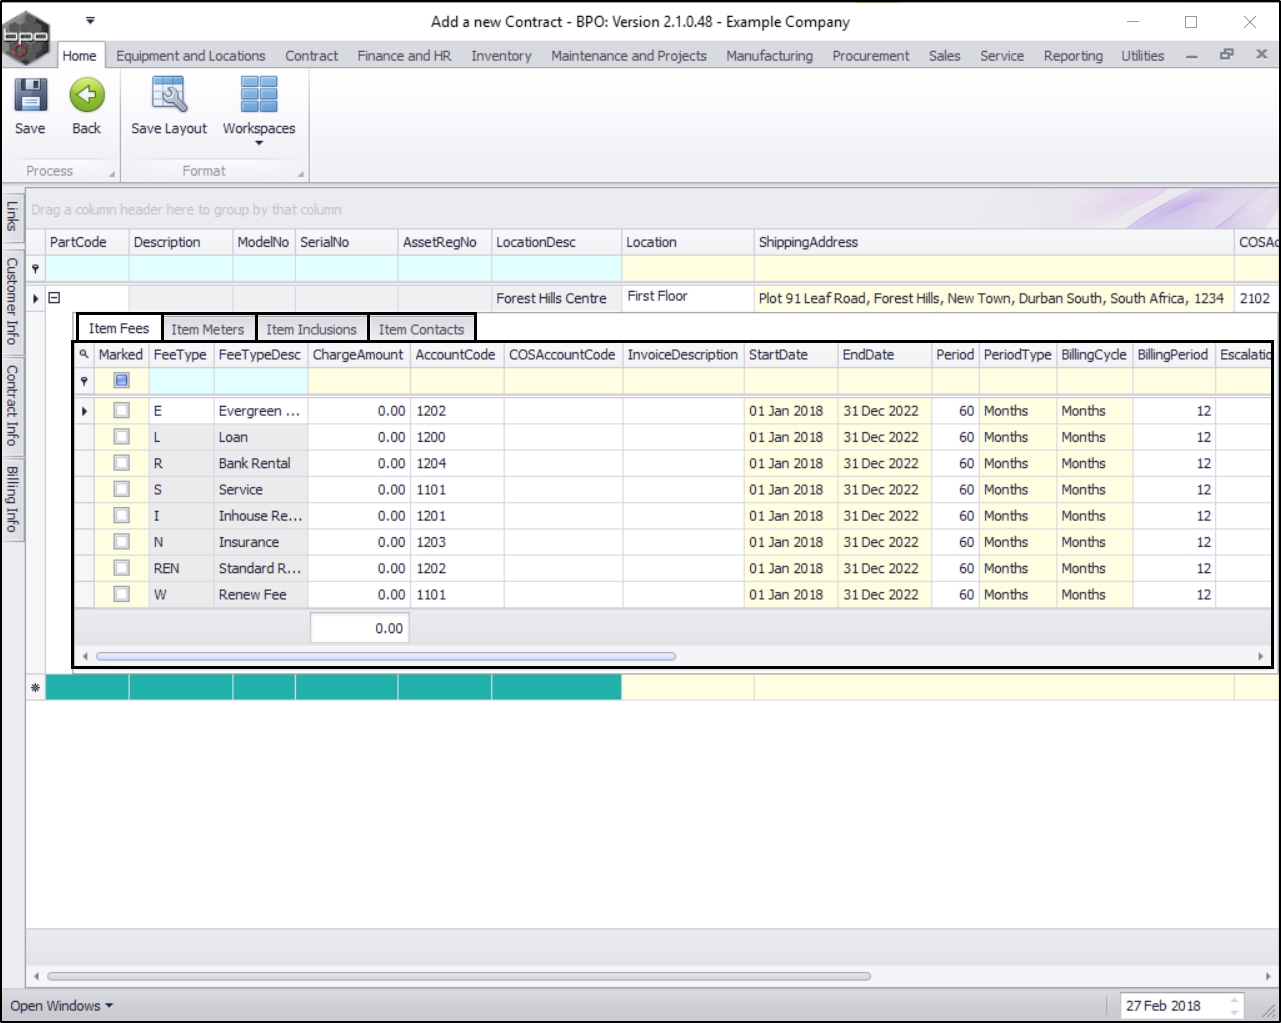Switch to the Item Meters tab
The height and width of the screenshot is (1023, 1281).
point(207,329)
